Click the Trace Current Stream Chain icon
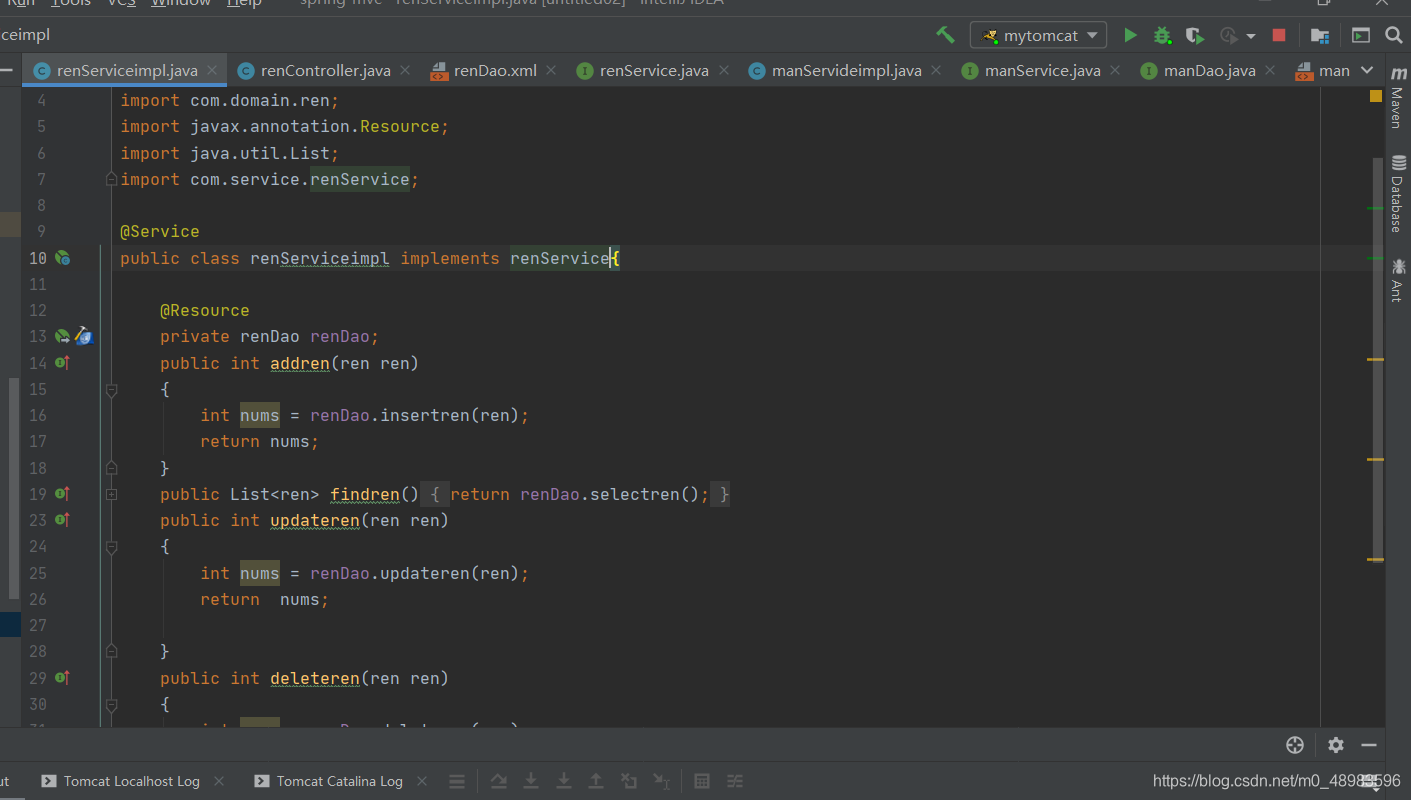This screenshot has height=800, width=1411. point(735,781)
